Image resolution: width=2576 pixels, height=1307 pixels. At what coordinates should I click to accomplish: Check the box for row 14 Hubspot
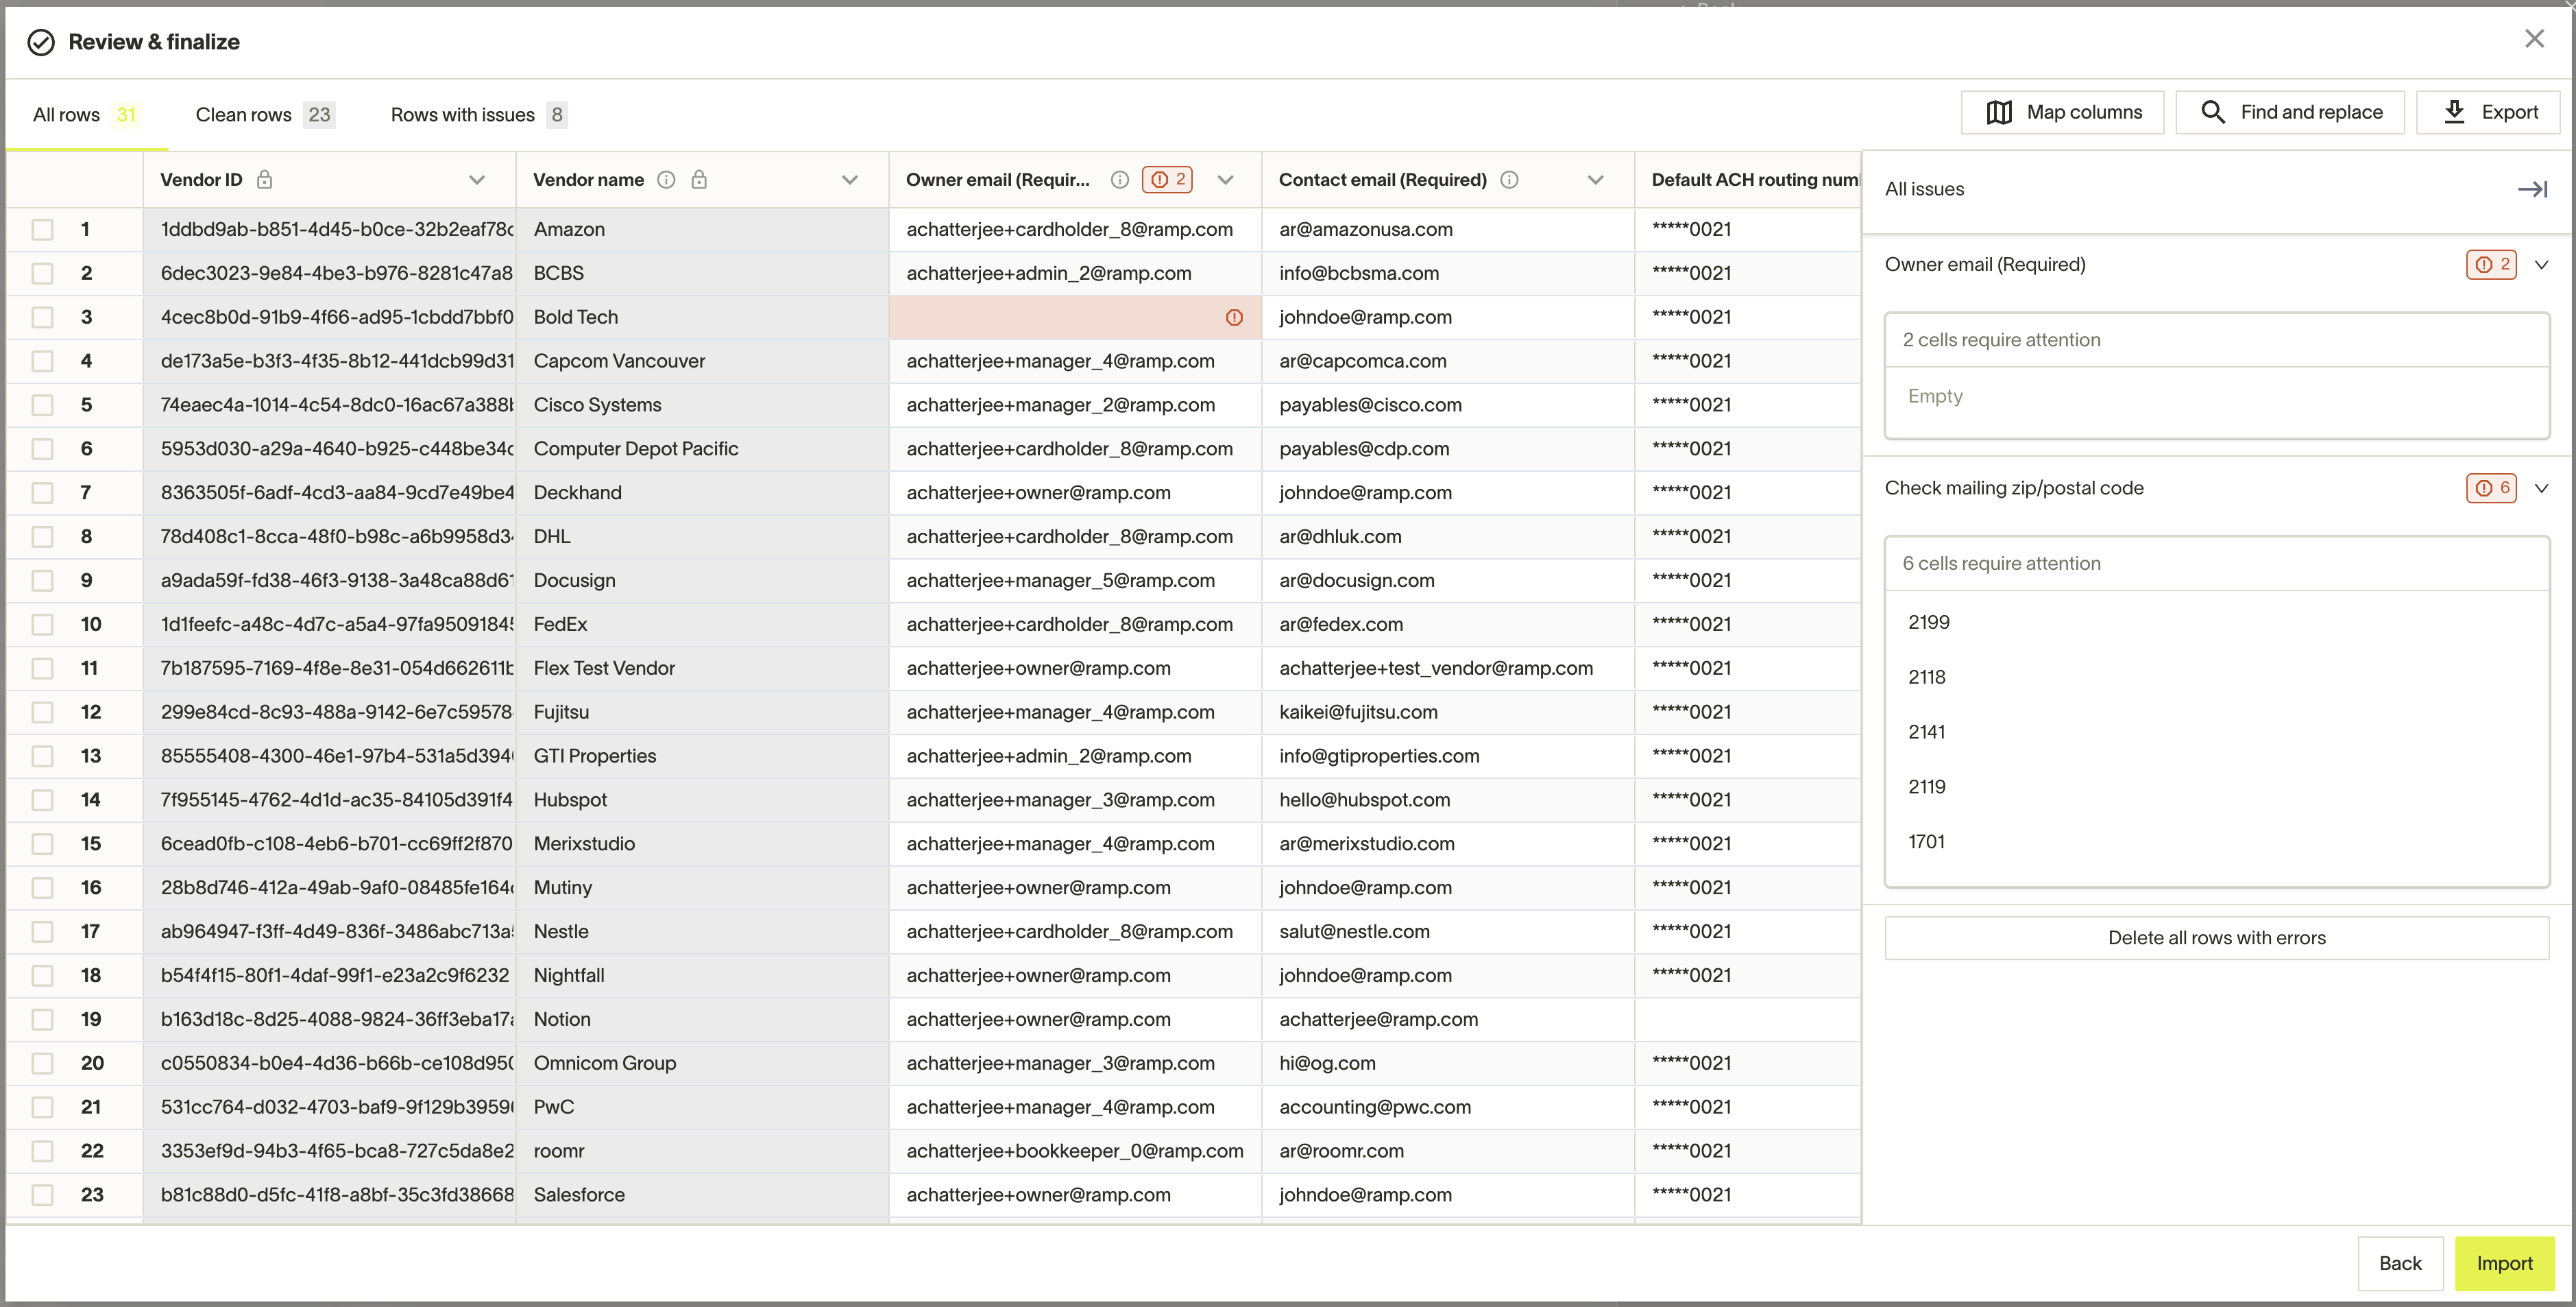click(x=42, y=800)
